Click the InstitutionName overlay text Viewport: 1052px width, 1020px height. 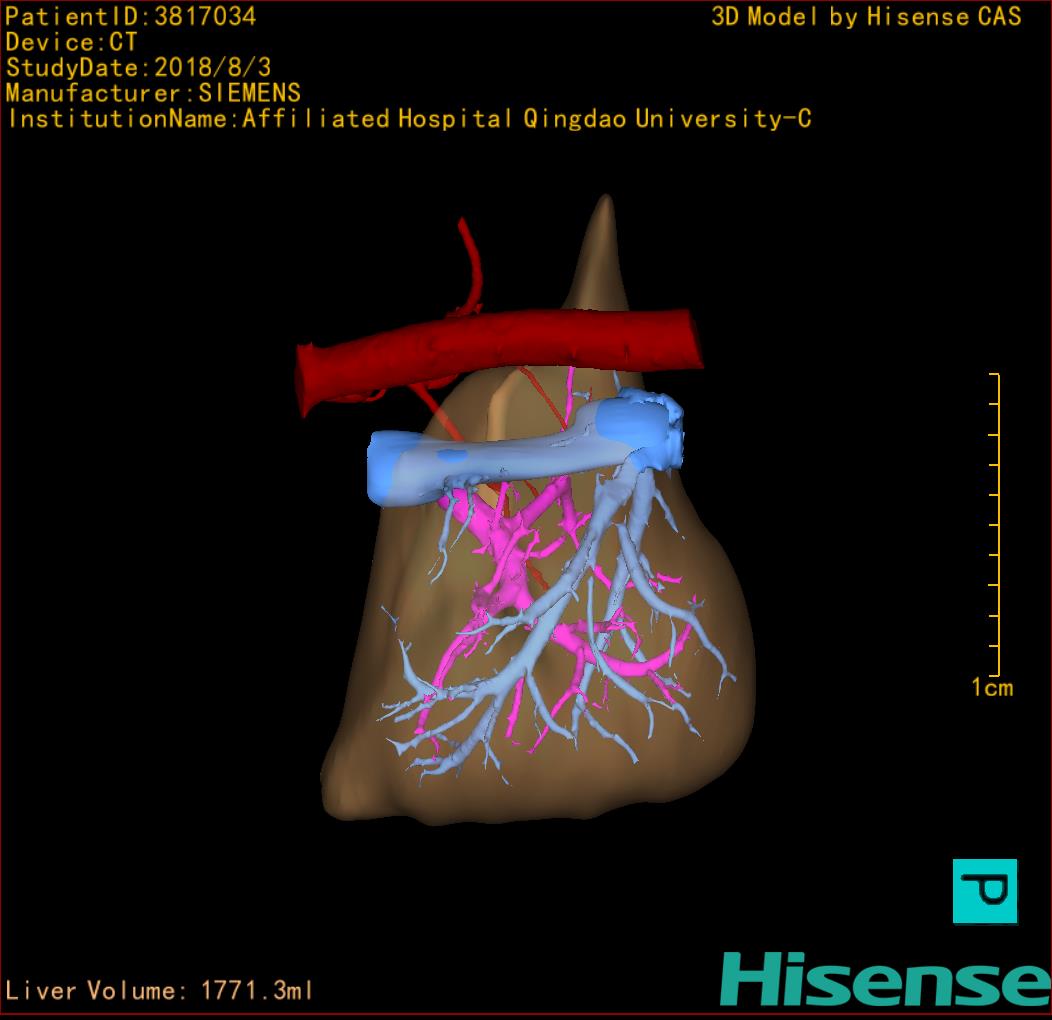click(408, 119)
